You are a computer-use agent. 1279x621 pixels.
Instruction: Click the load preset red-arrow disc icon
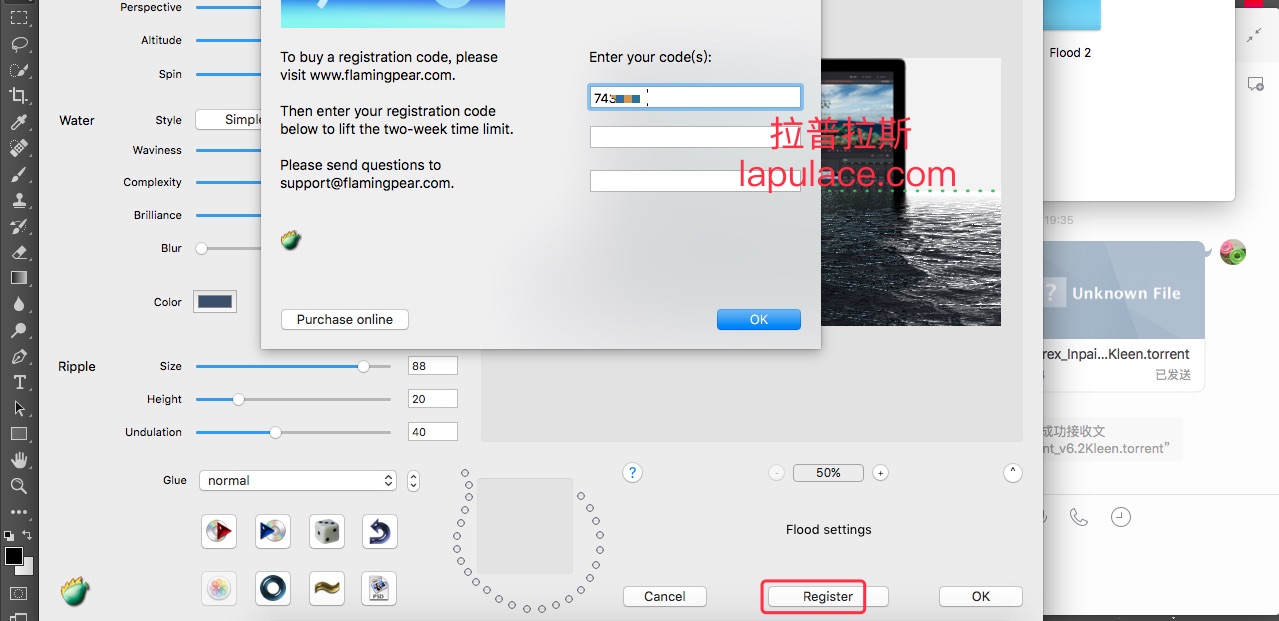[x=219, y=531]
